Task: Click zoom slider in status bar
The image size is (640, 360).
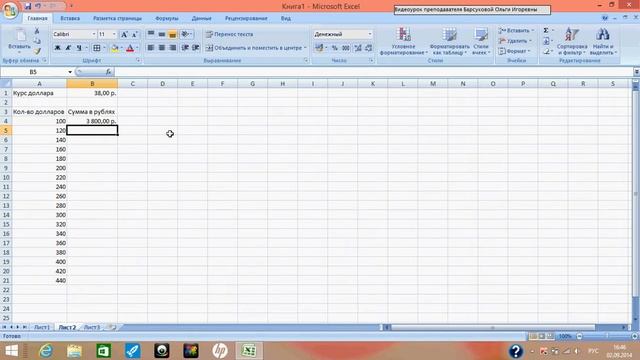Action: 607,336
